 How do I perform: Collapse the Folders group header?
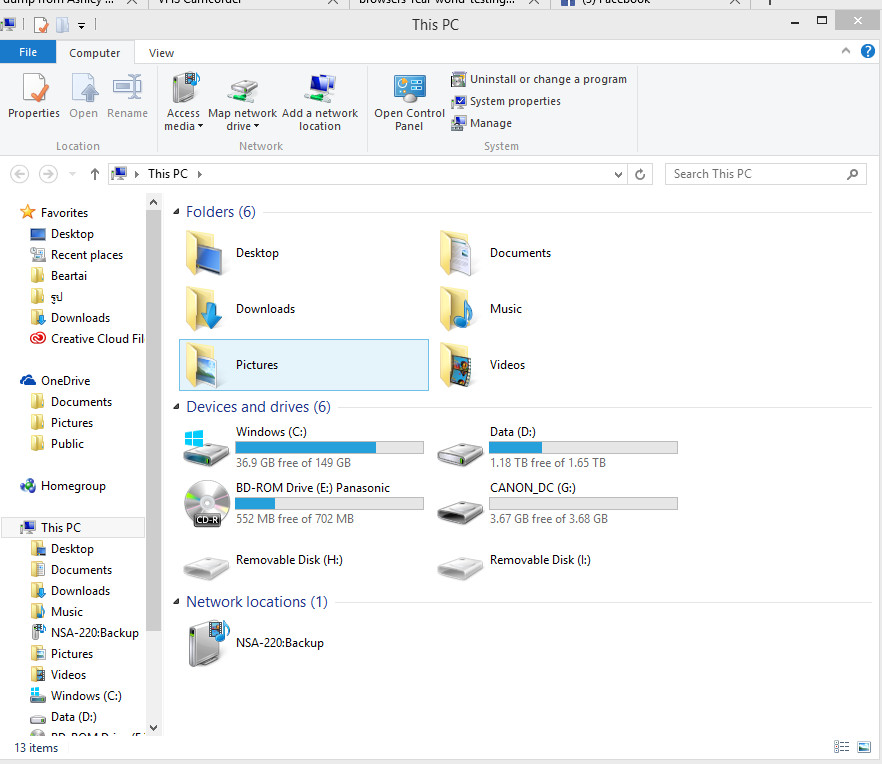pos(176,212)
